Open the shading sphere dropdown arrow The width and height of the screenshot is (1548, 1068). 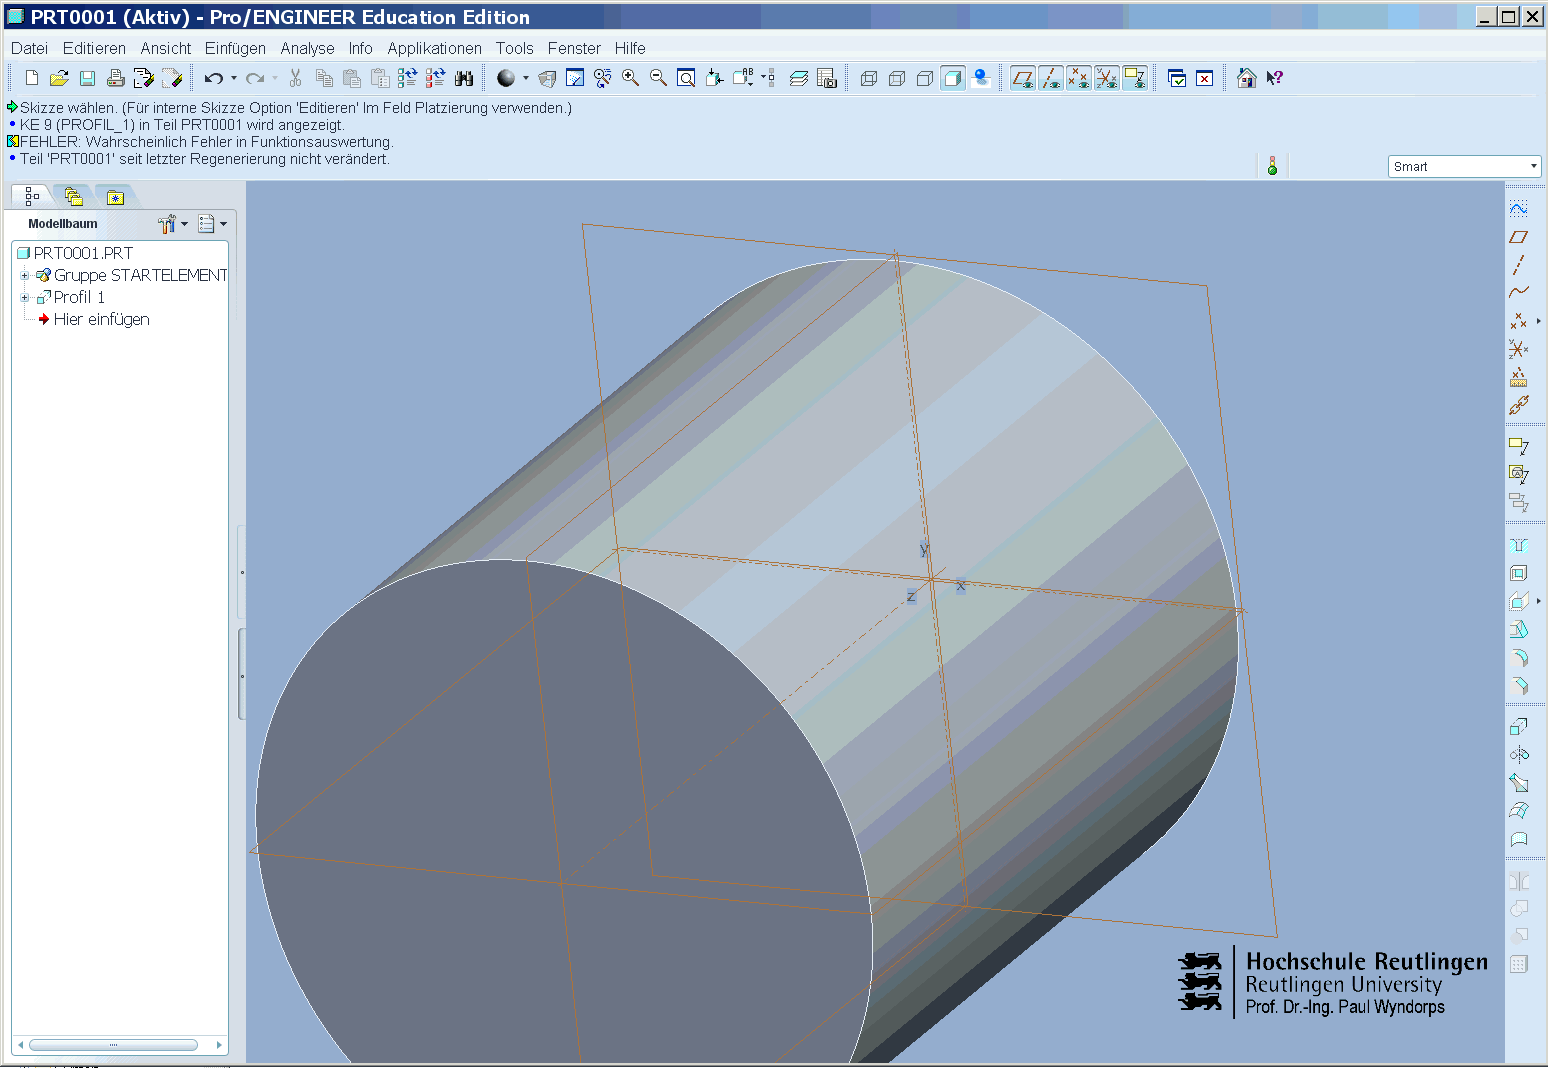pyautogui.click(x=526, y=78)
